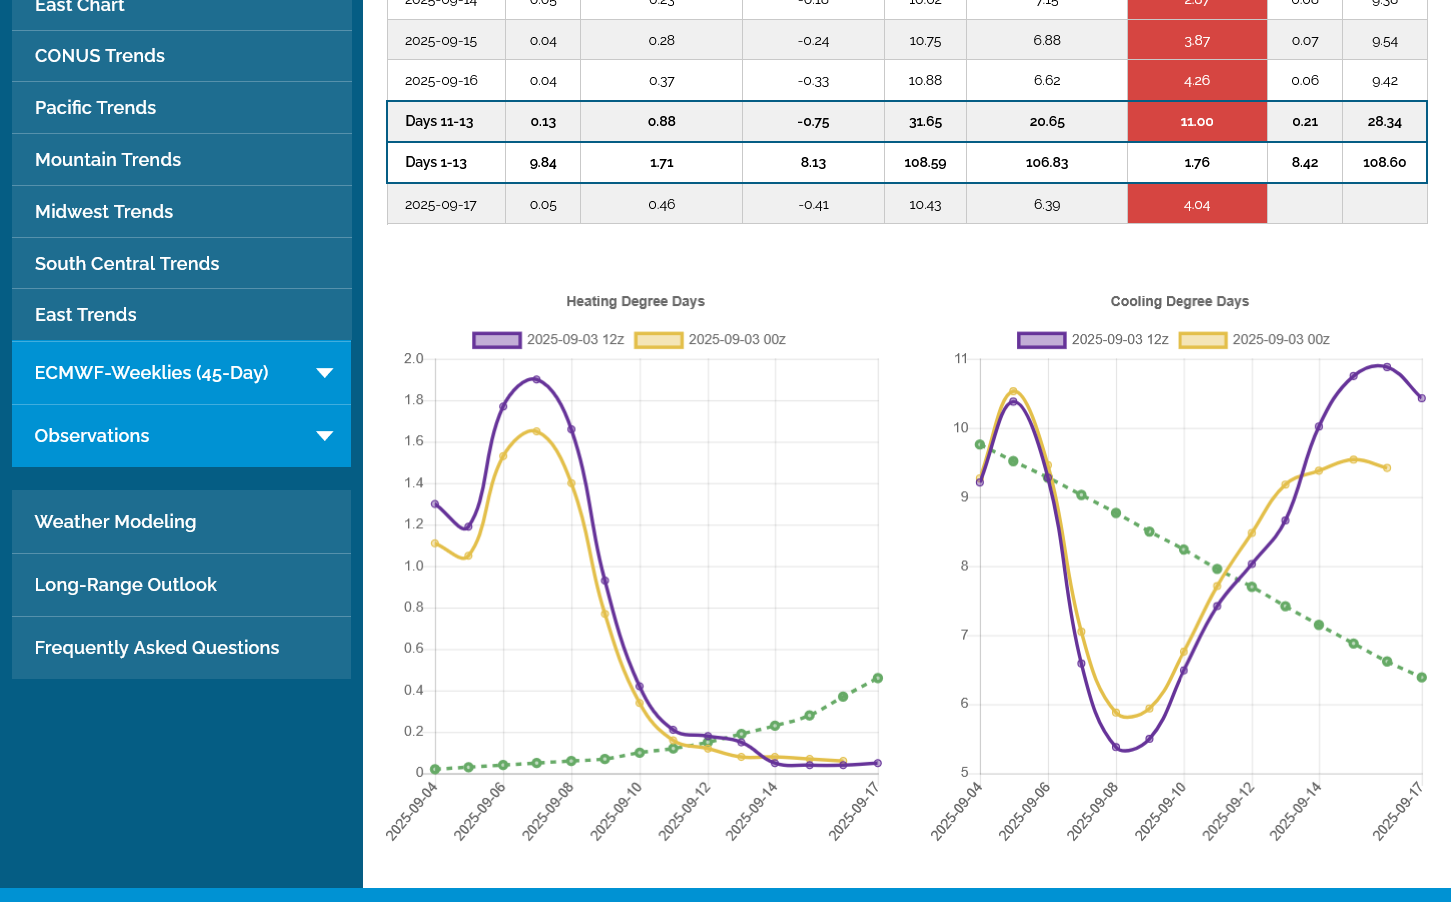Image resolution: width=1452 pixels, height=902 pixels.
Task: Click the red 11.00 cell in table
Action: click(x=1196, y=122)
